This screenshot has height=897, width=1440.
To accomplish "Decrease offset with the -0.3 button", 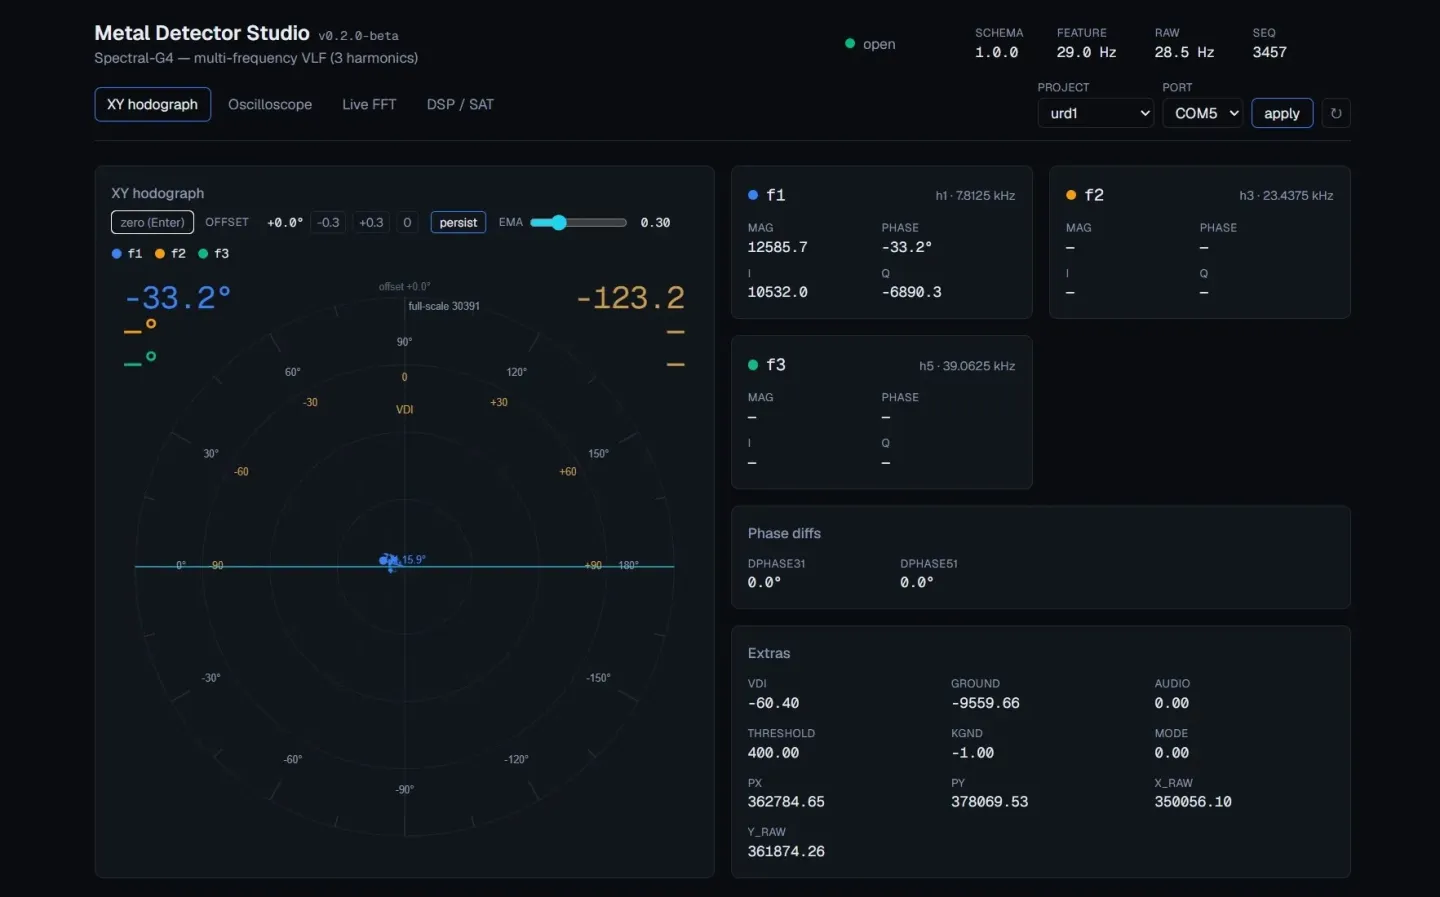I will 328,222.
